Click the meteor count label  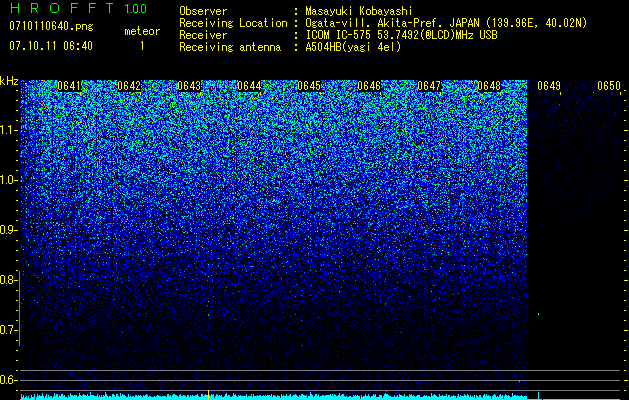pyautogui.click(x=142, y=31)
